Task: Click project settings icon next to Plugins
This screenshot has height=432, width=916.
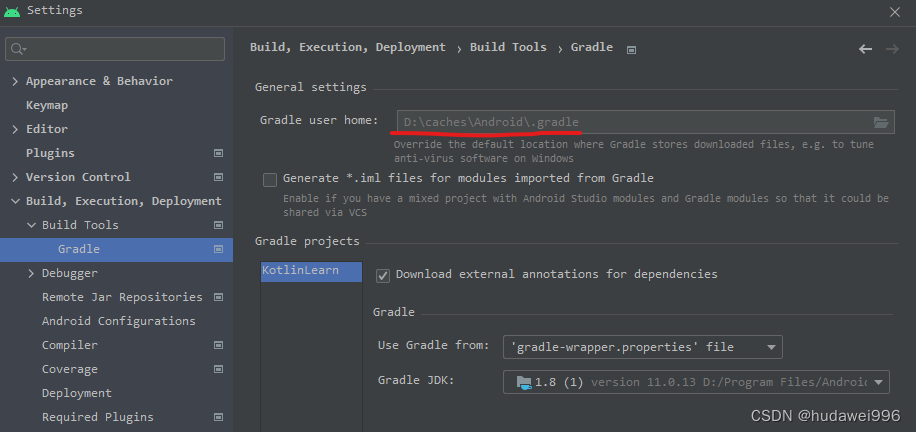Action: tap(218, 153)
